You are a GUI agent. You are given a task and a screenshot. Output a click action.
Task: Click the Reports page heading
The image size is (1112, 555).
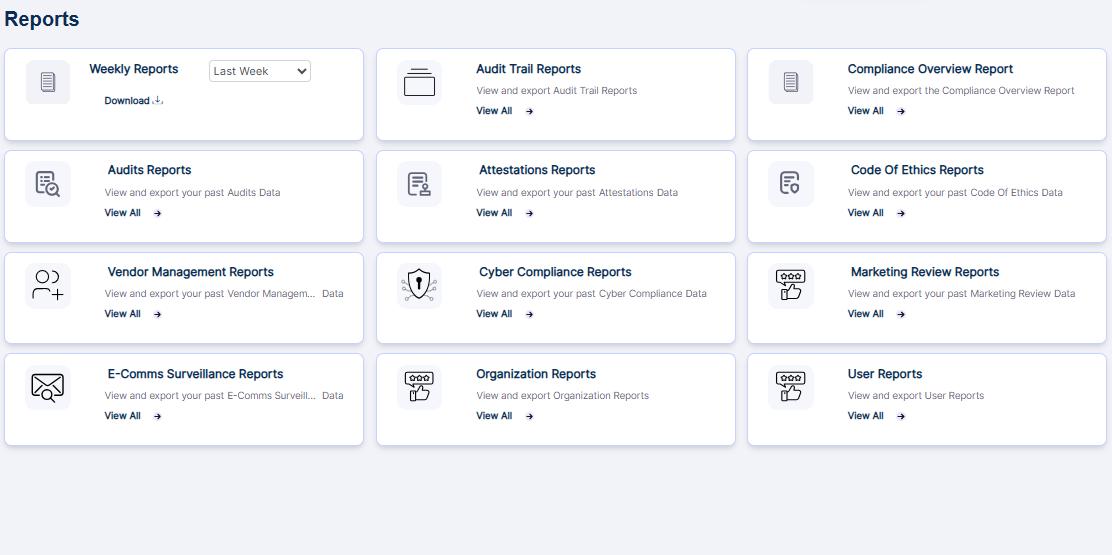[42, 20]
